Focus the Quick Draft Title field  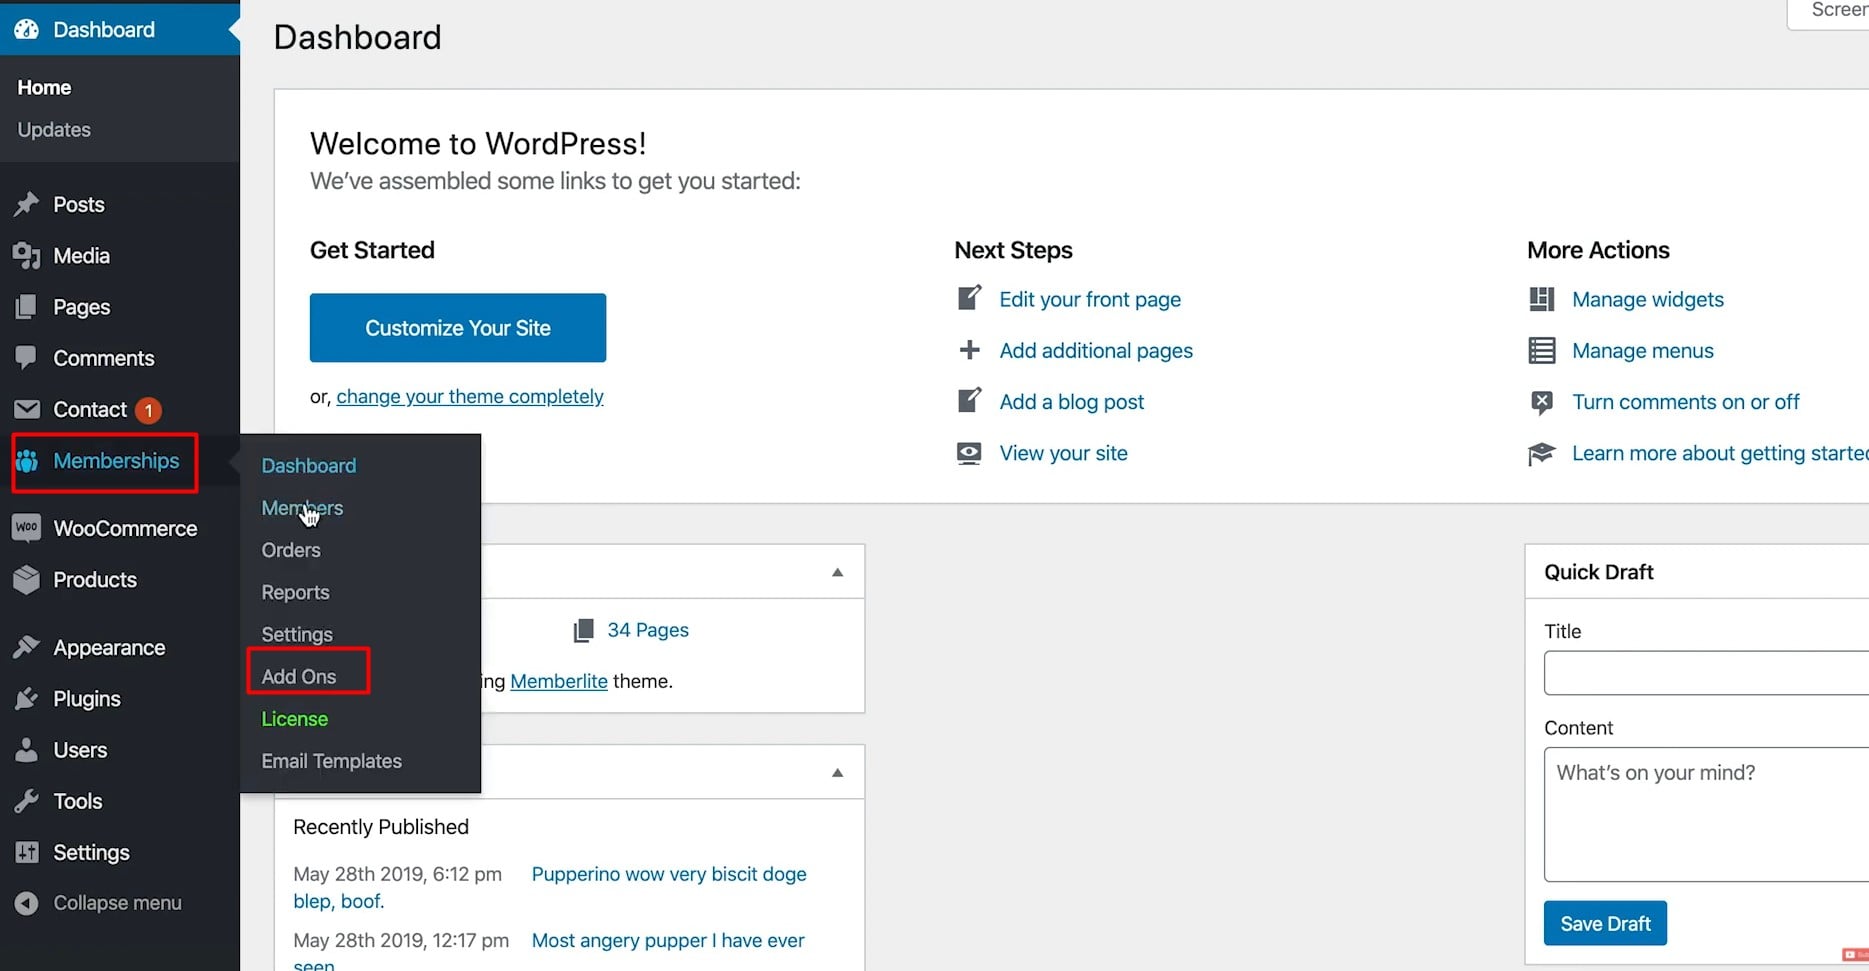pos(1706,673)
